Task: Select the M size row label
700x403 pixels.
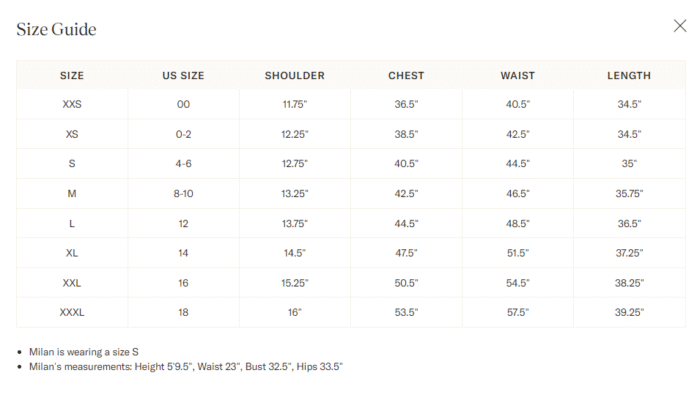Action: click(x=72, y=193)
